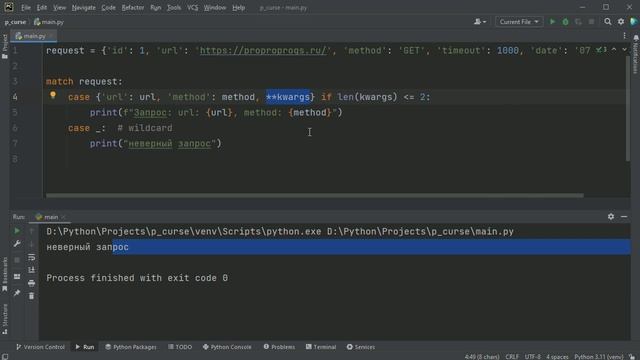Image resolution: width=640 pixels, height=360 pixels.
Task: Open the Bookmarks tool window stripe button
Action: click(x=5, y=274)
